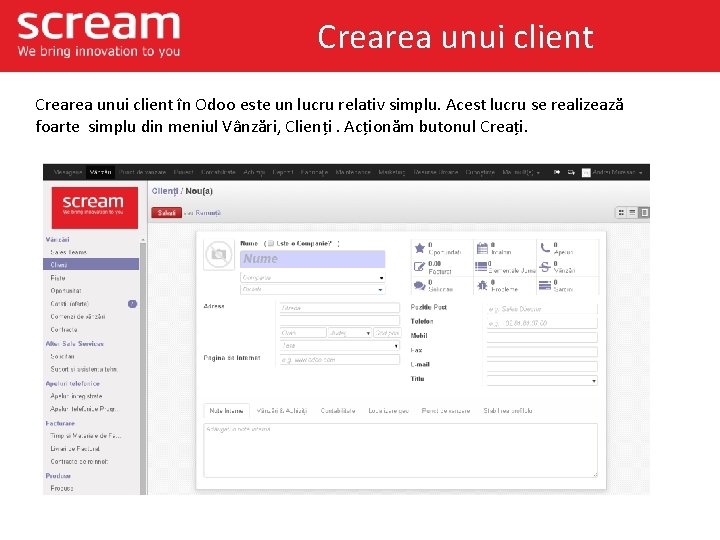Viewport: 720px width, 540px height.
Task: Click the contact photo placeholder camera icon
Action: 219,254
